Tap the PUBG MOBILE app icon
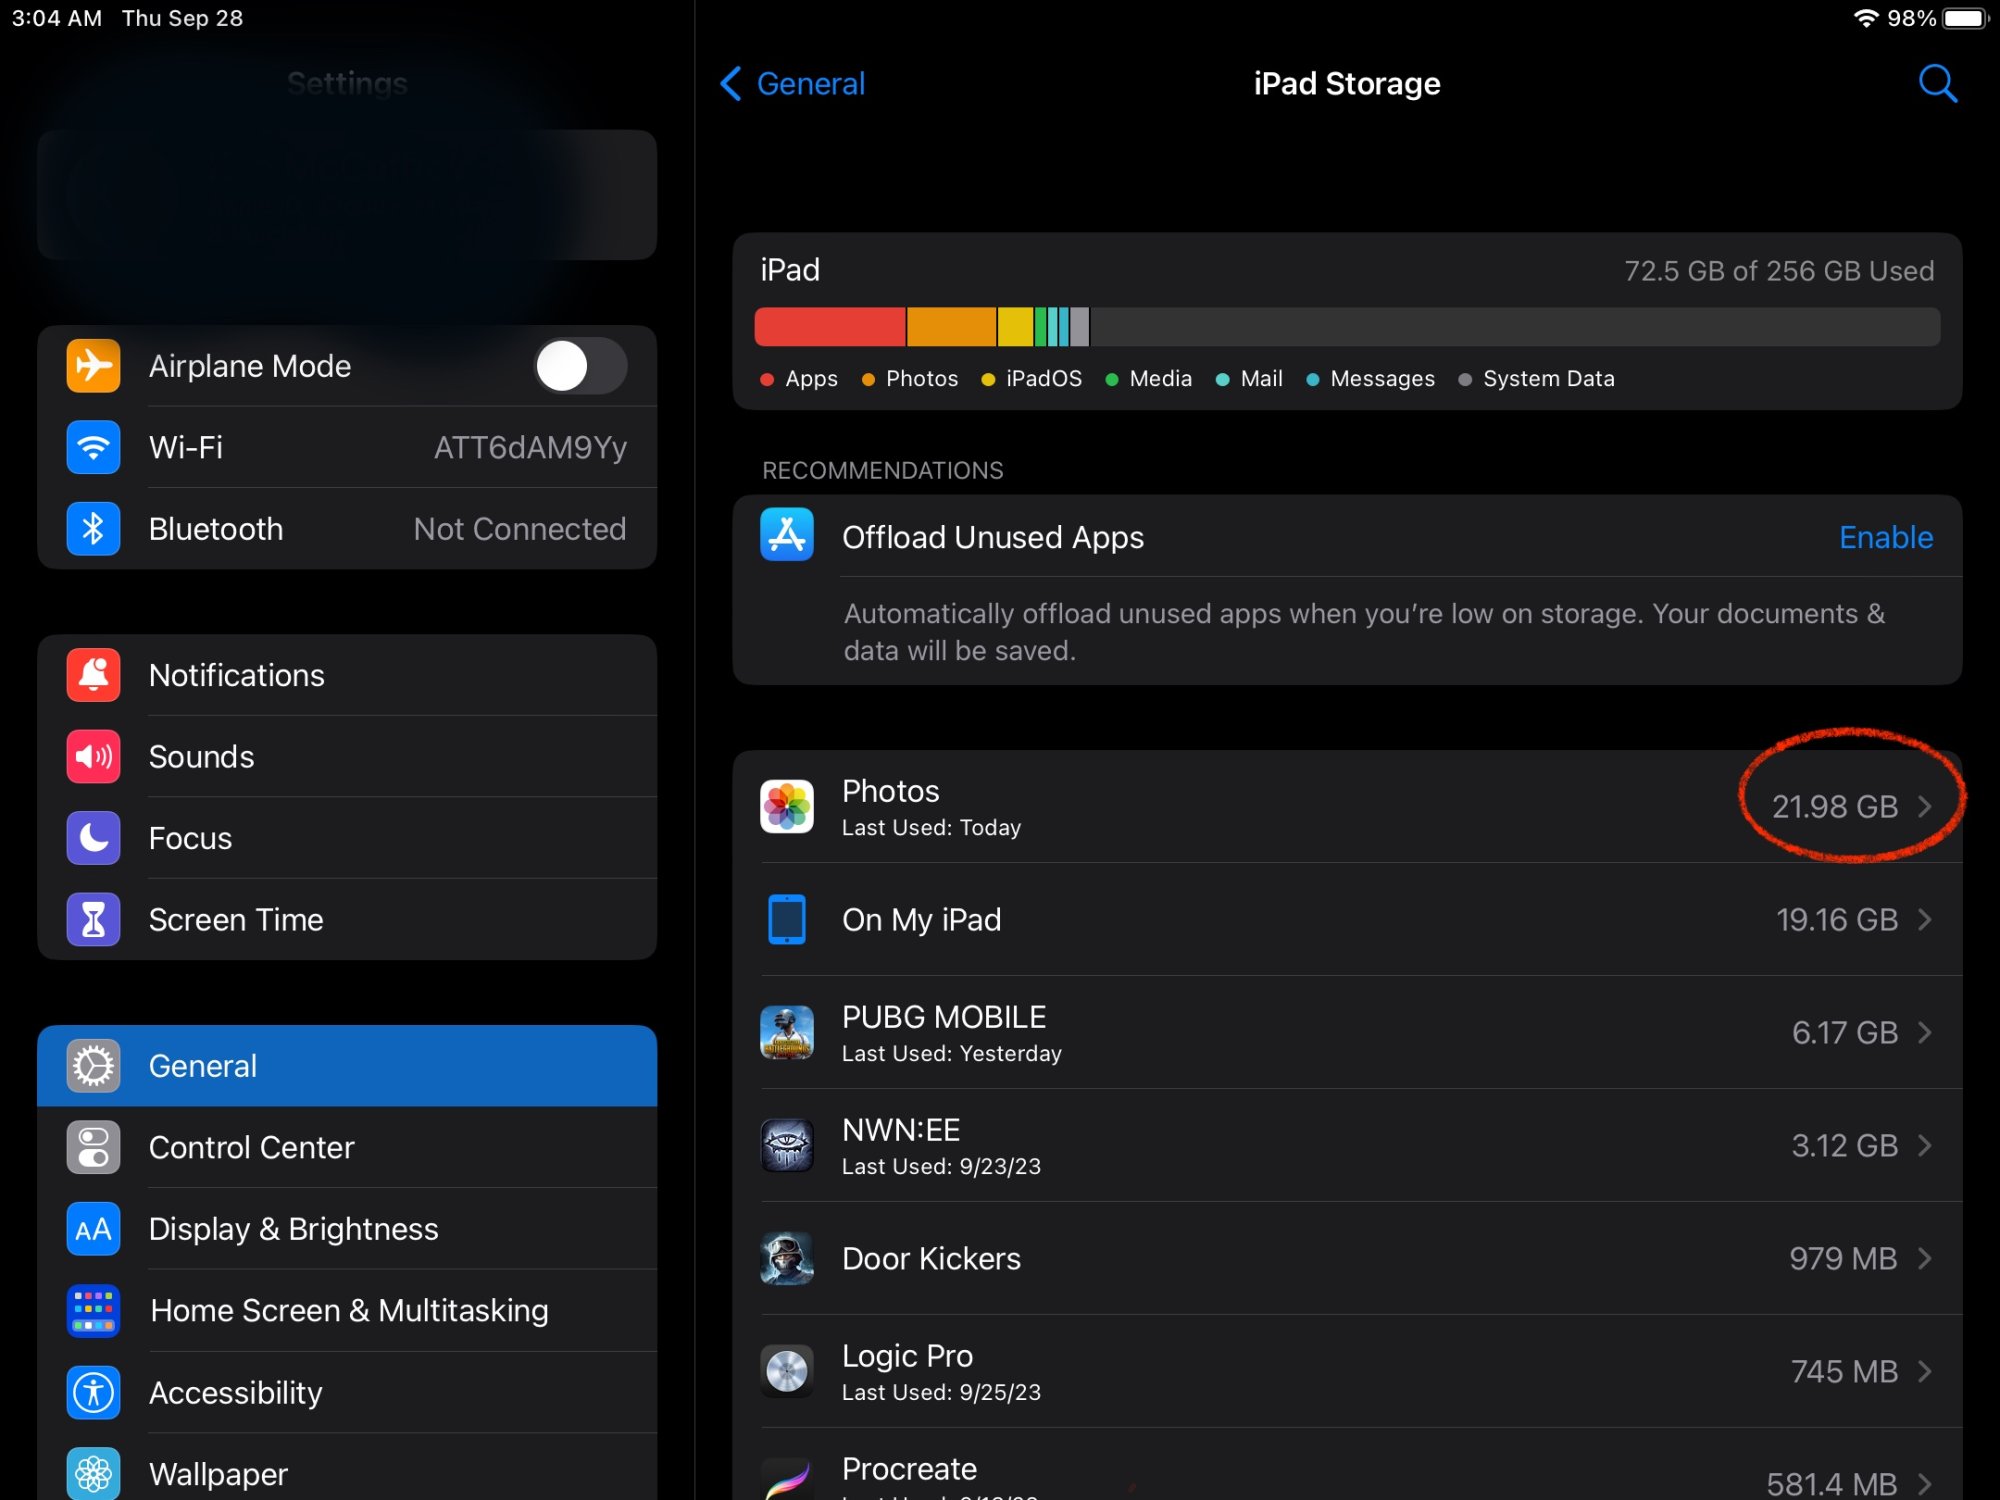2000x1500 pixels. click(787, 1032)
